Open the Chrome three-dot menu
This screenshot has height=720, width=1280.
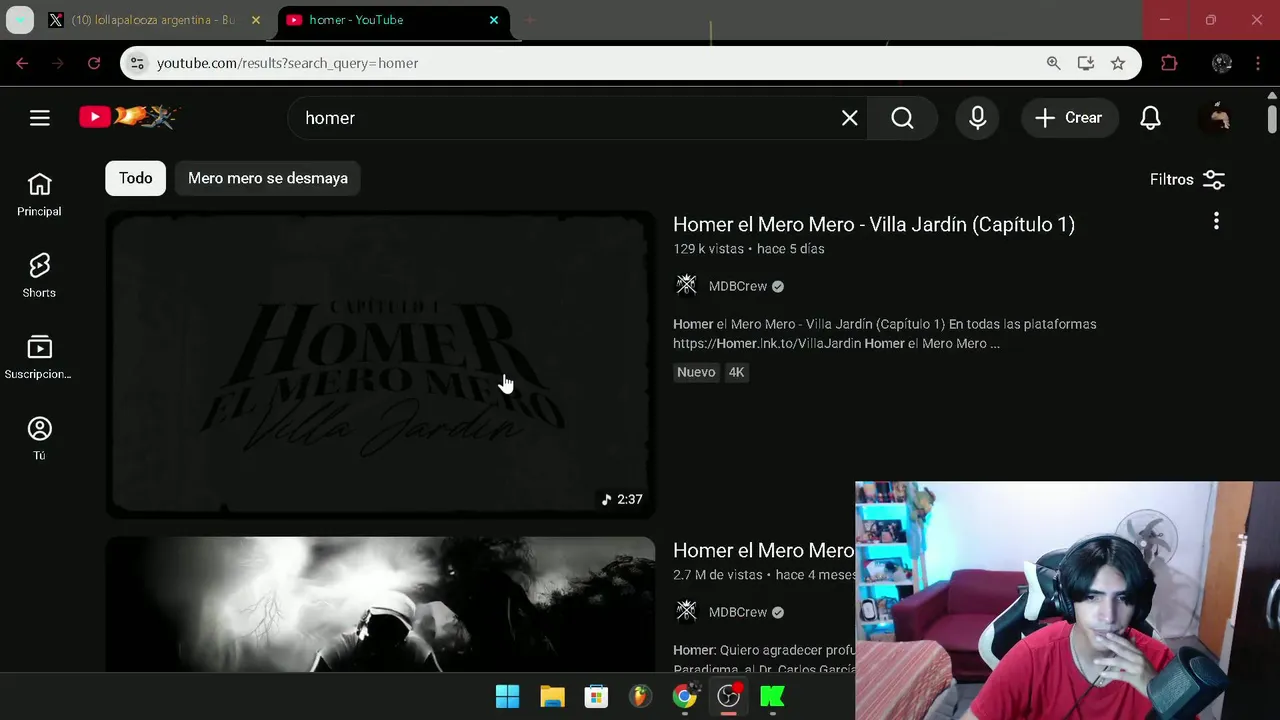click(x=1258, y=63)
